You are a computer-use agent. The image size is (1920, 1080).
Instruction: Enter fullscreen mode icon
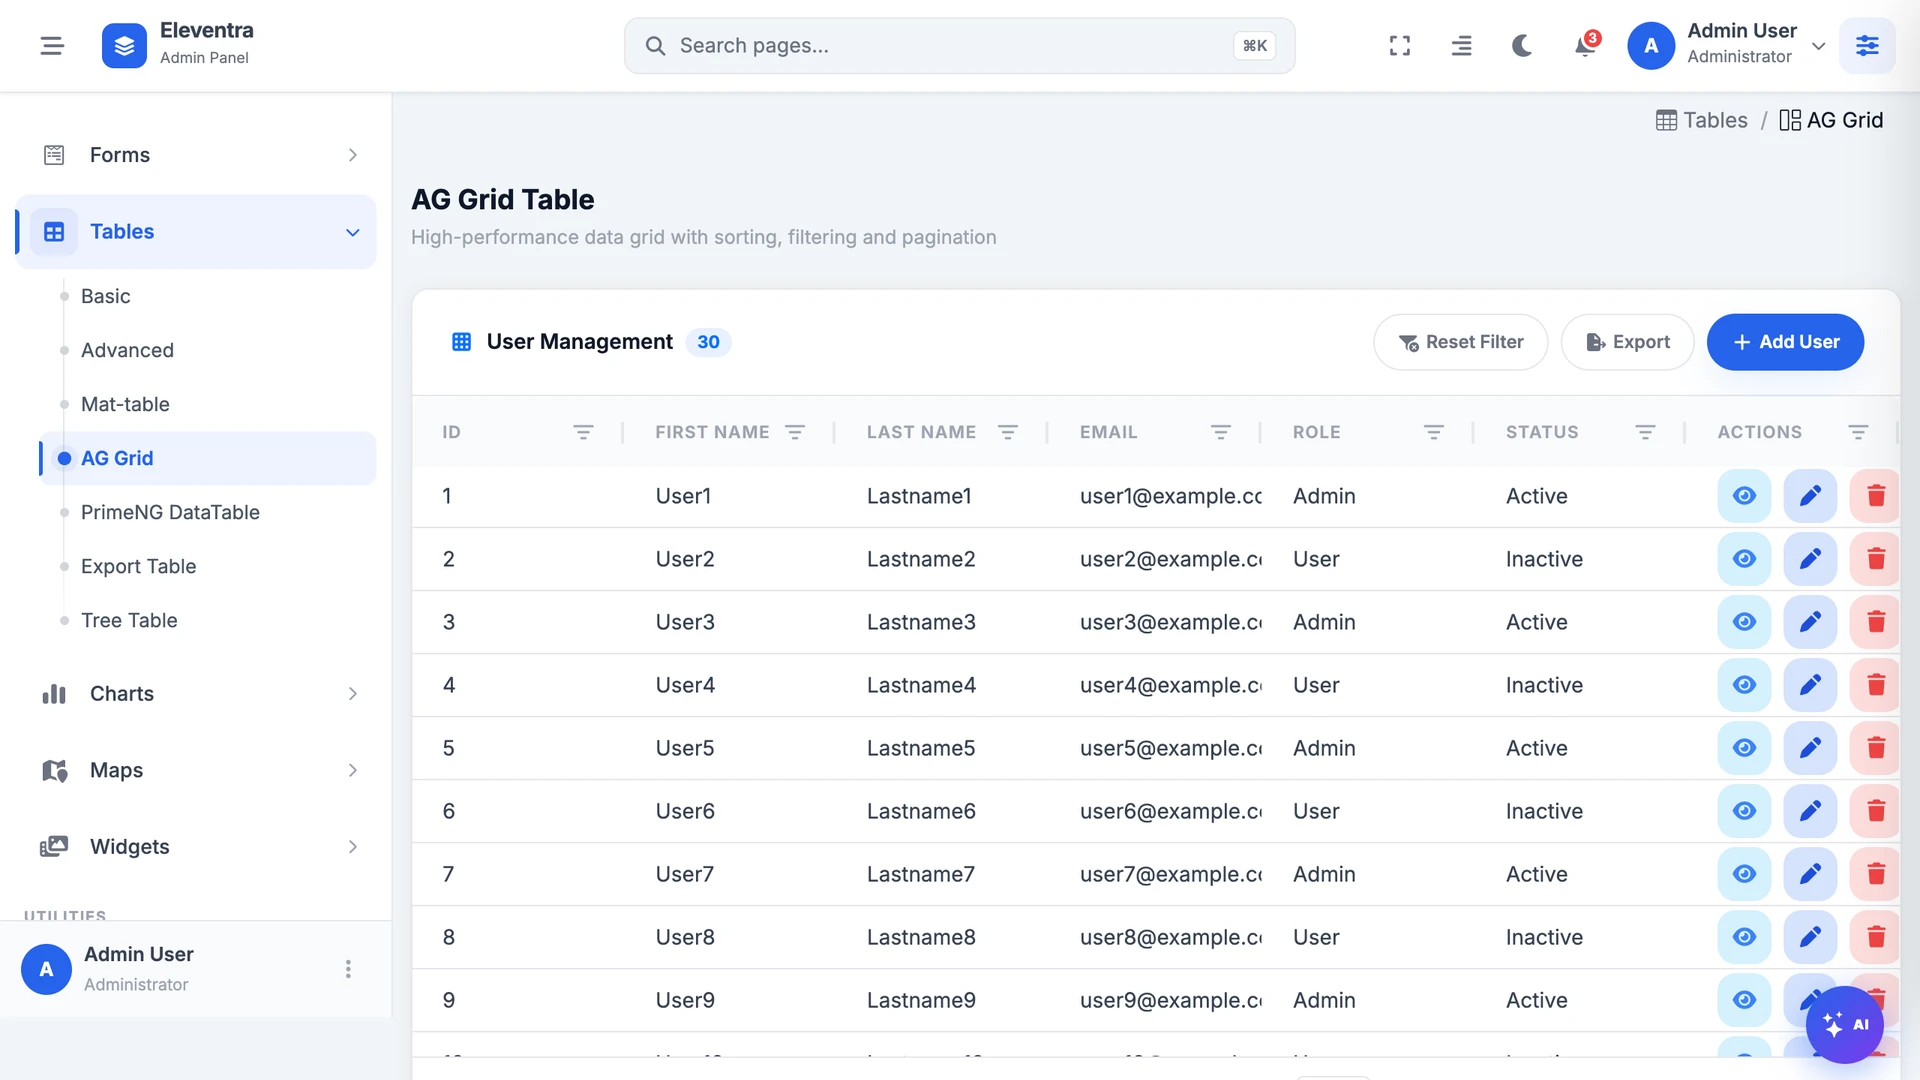pos(1400,46)
